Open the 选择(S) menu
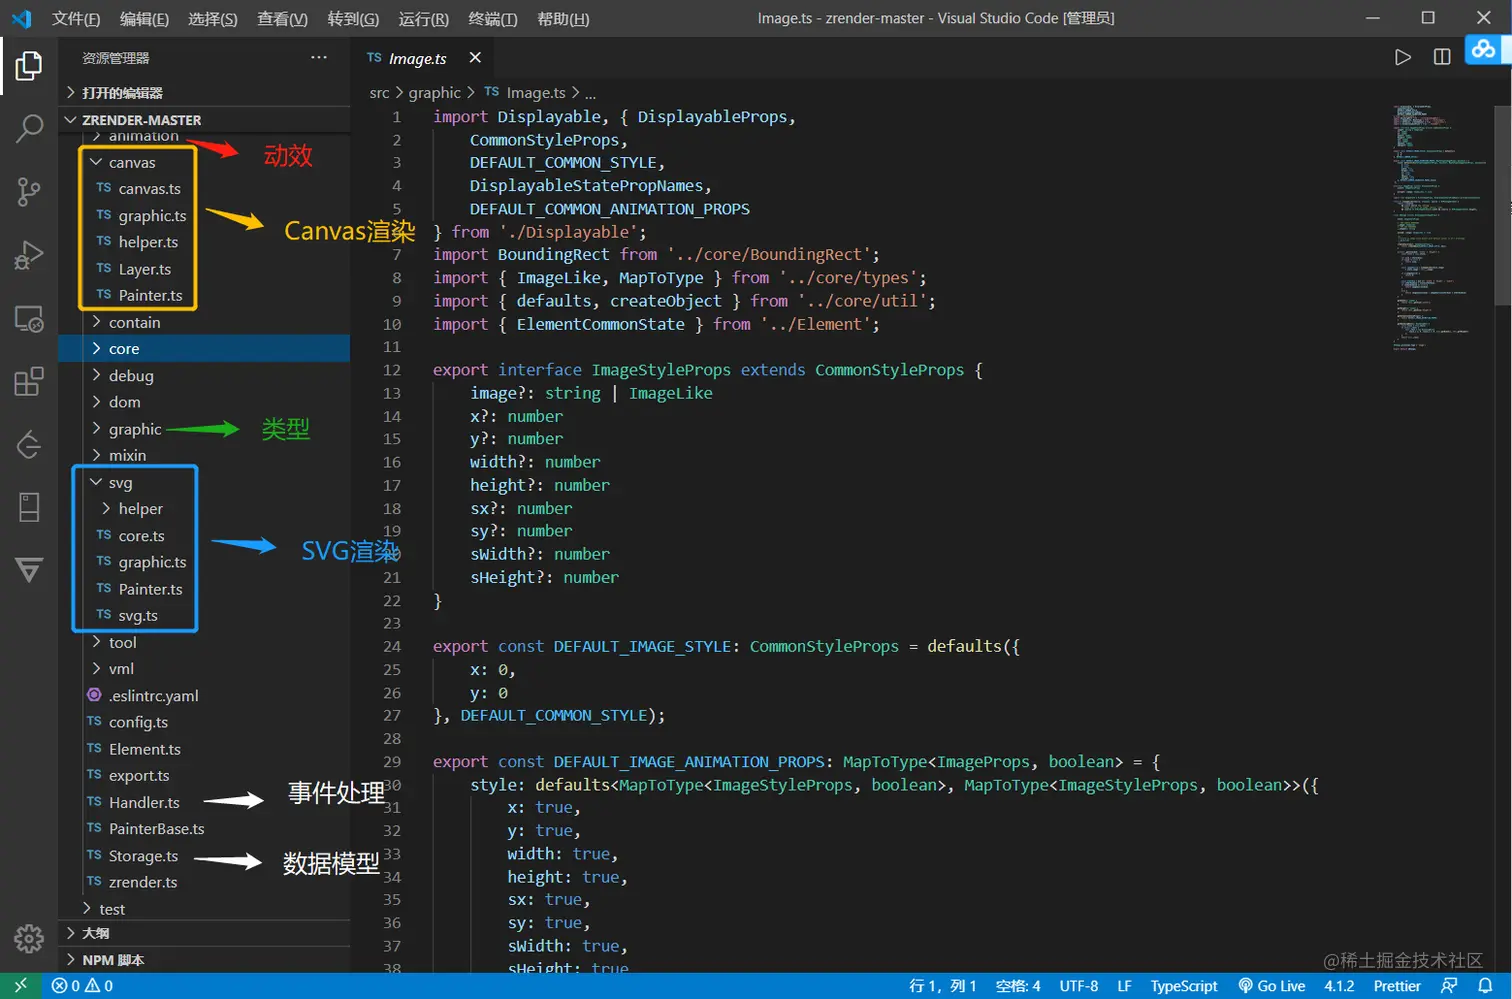Viewport: 1512px width, 999px height. click(213, 18)
